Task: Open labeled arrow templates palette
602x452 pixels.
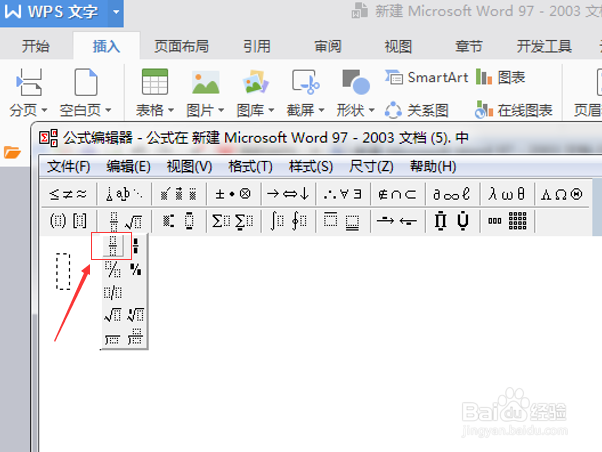Action: coord(397,221)
